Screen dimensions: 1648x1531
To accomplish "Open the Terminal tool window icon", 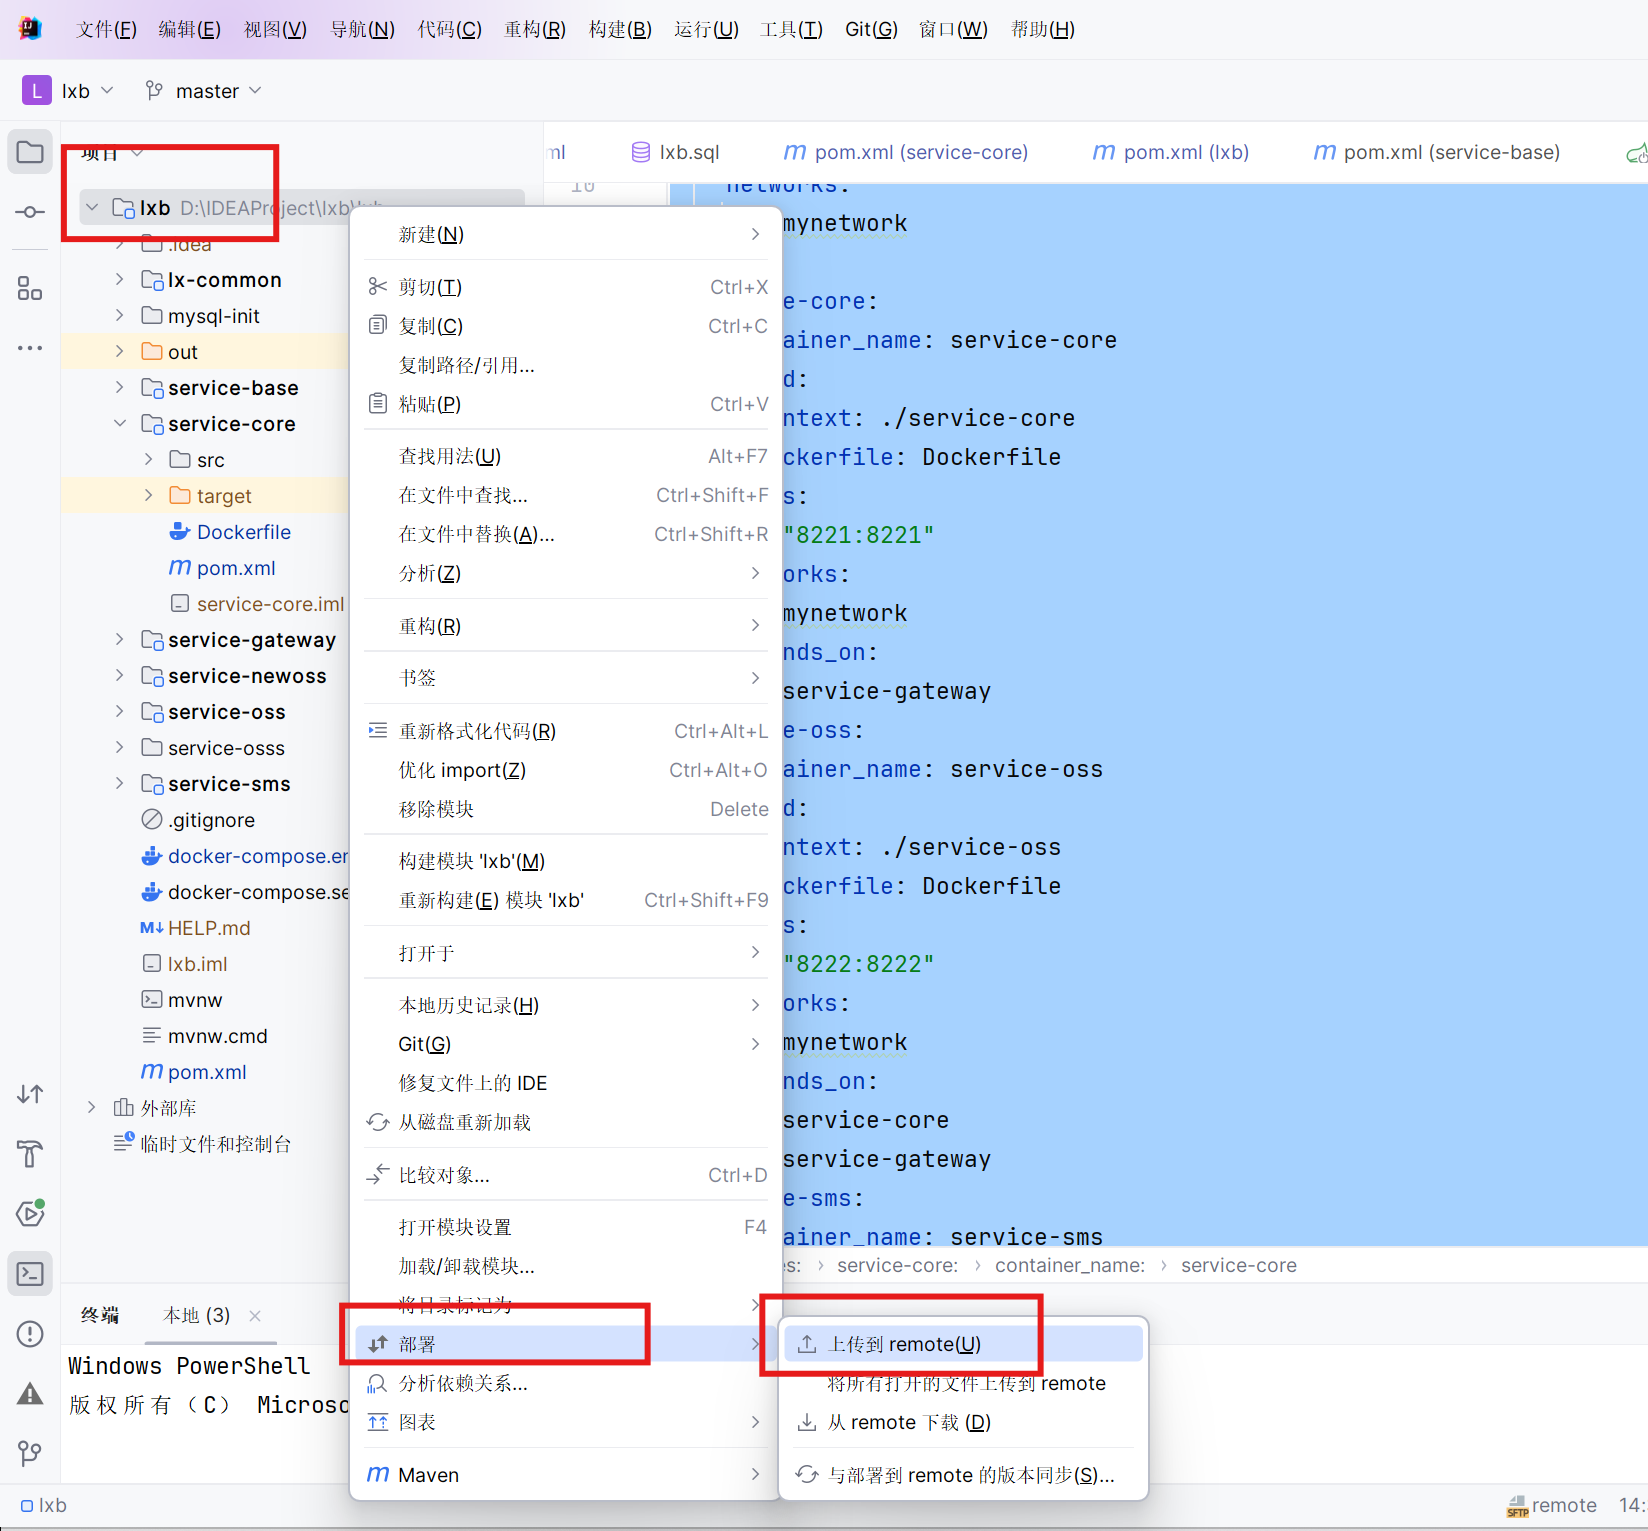I will click(30, 1274).
